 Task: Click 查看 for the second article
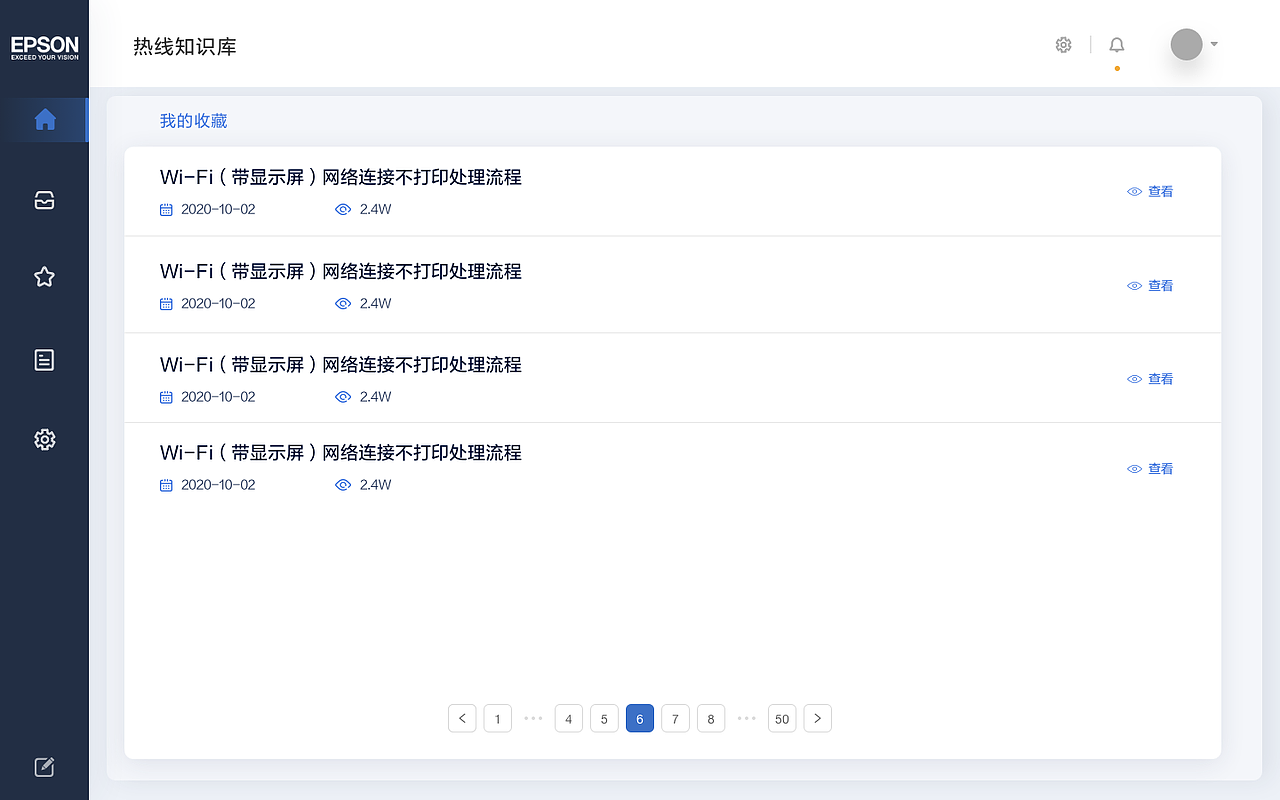1150,285
